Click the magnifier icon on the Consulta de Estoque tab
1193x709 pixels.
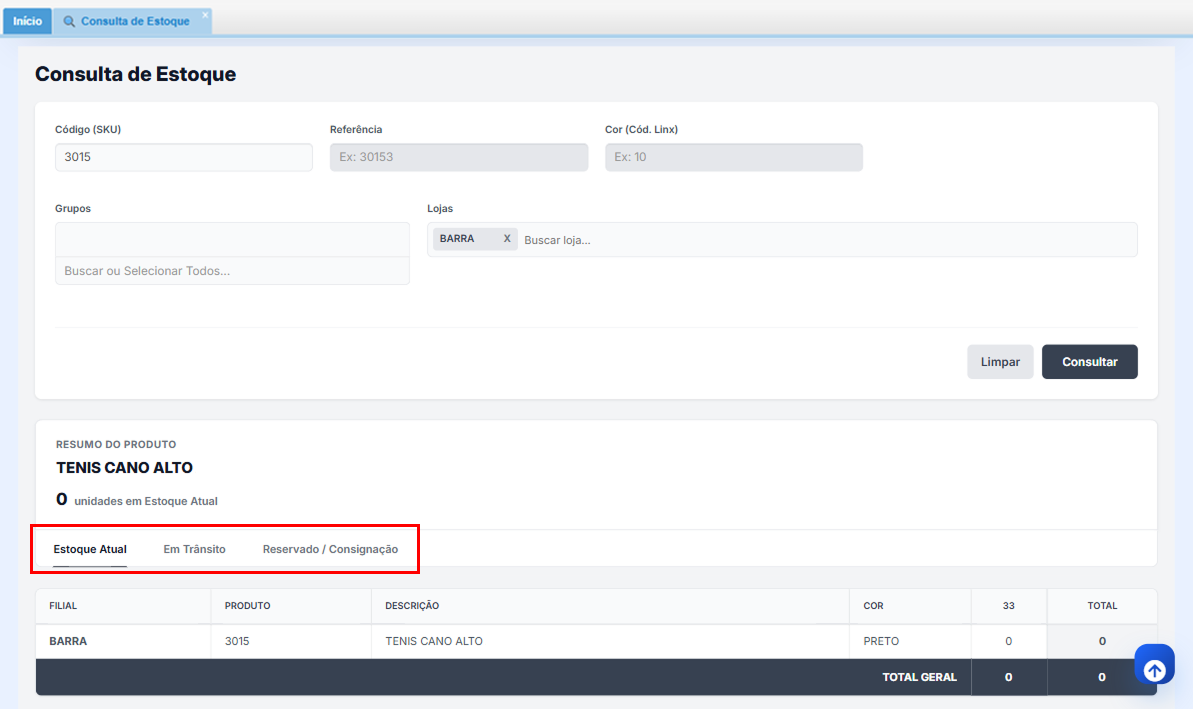click(69, 21)
